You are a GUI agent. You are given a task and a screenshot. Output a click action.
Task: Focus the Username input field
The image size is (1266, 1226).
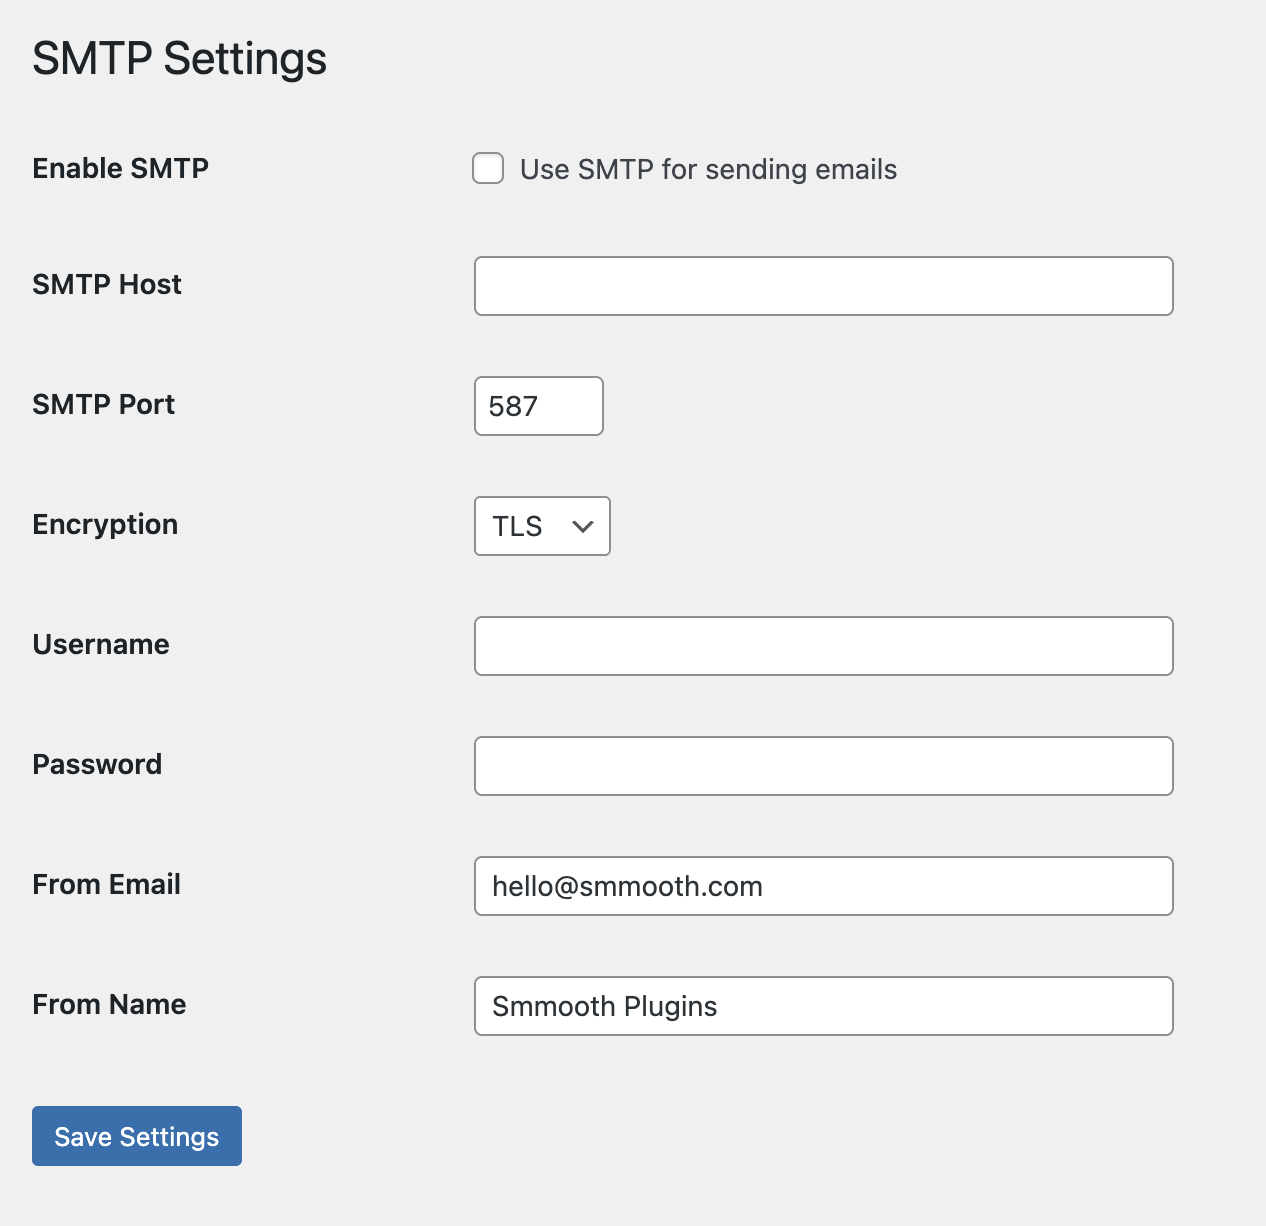pos(823,646)
